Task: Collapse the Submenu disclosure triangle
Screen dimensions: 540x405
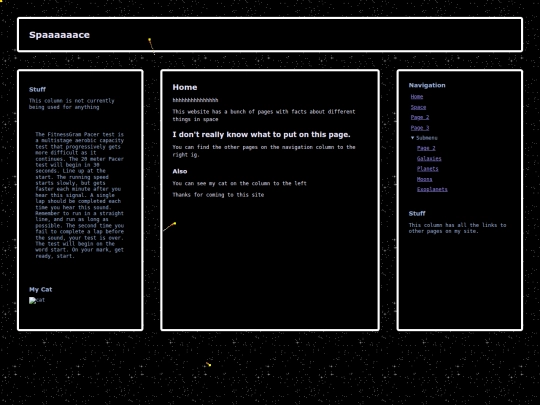Action: tap(413, 138)
